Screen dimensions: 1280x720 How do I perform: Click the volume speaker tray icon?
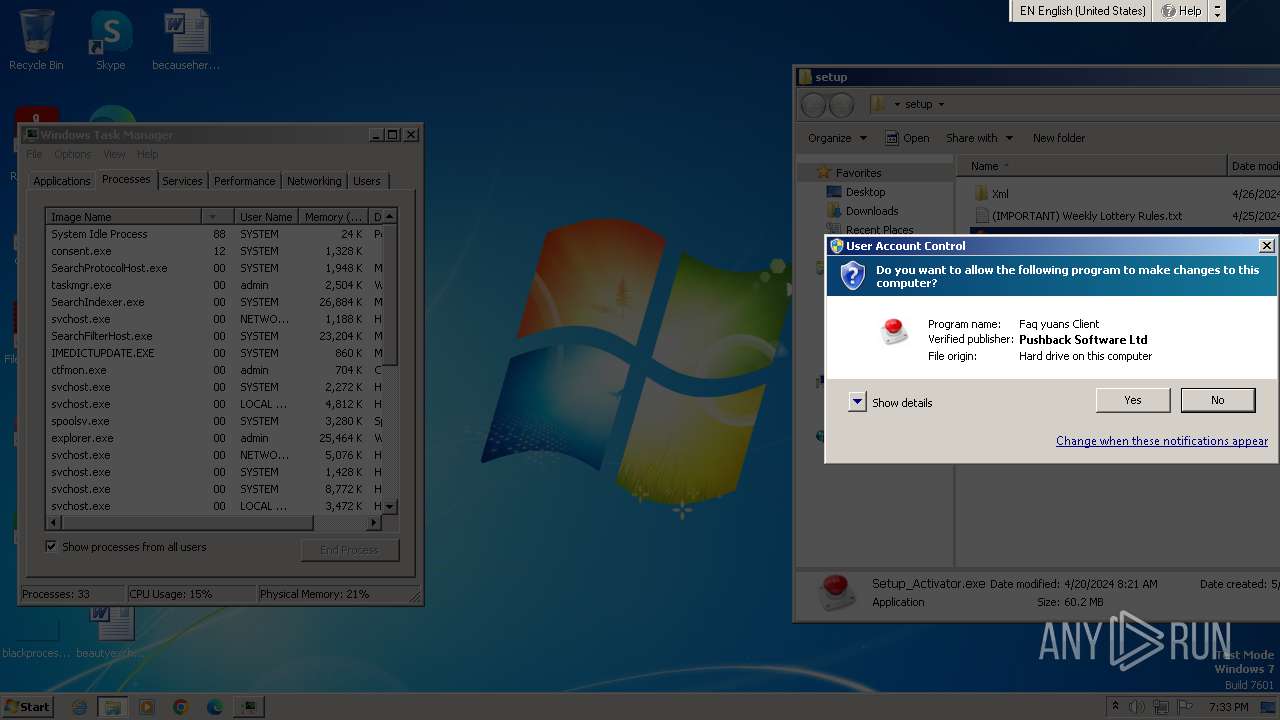pyautogui.click(x=1137, y=707)
